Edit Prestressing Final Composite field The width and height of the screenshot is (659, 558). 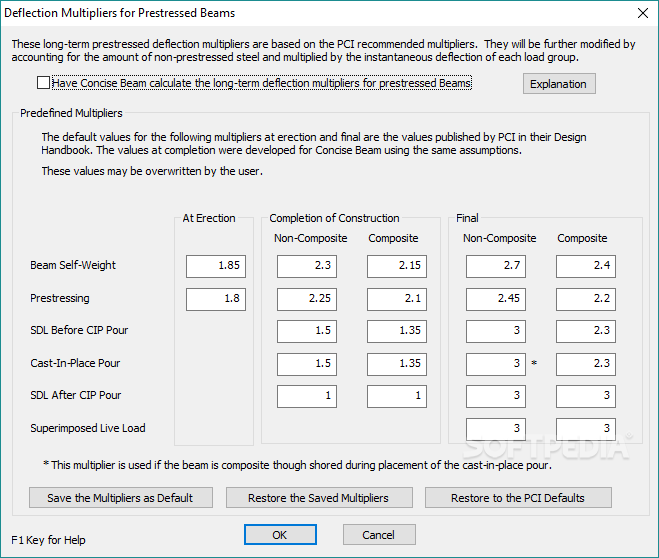(586, 299)
